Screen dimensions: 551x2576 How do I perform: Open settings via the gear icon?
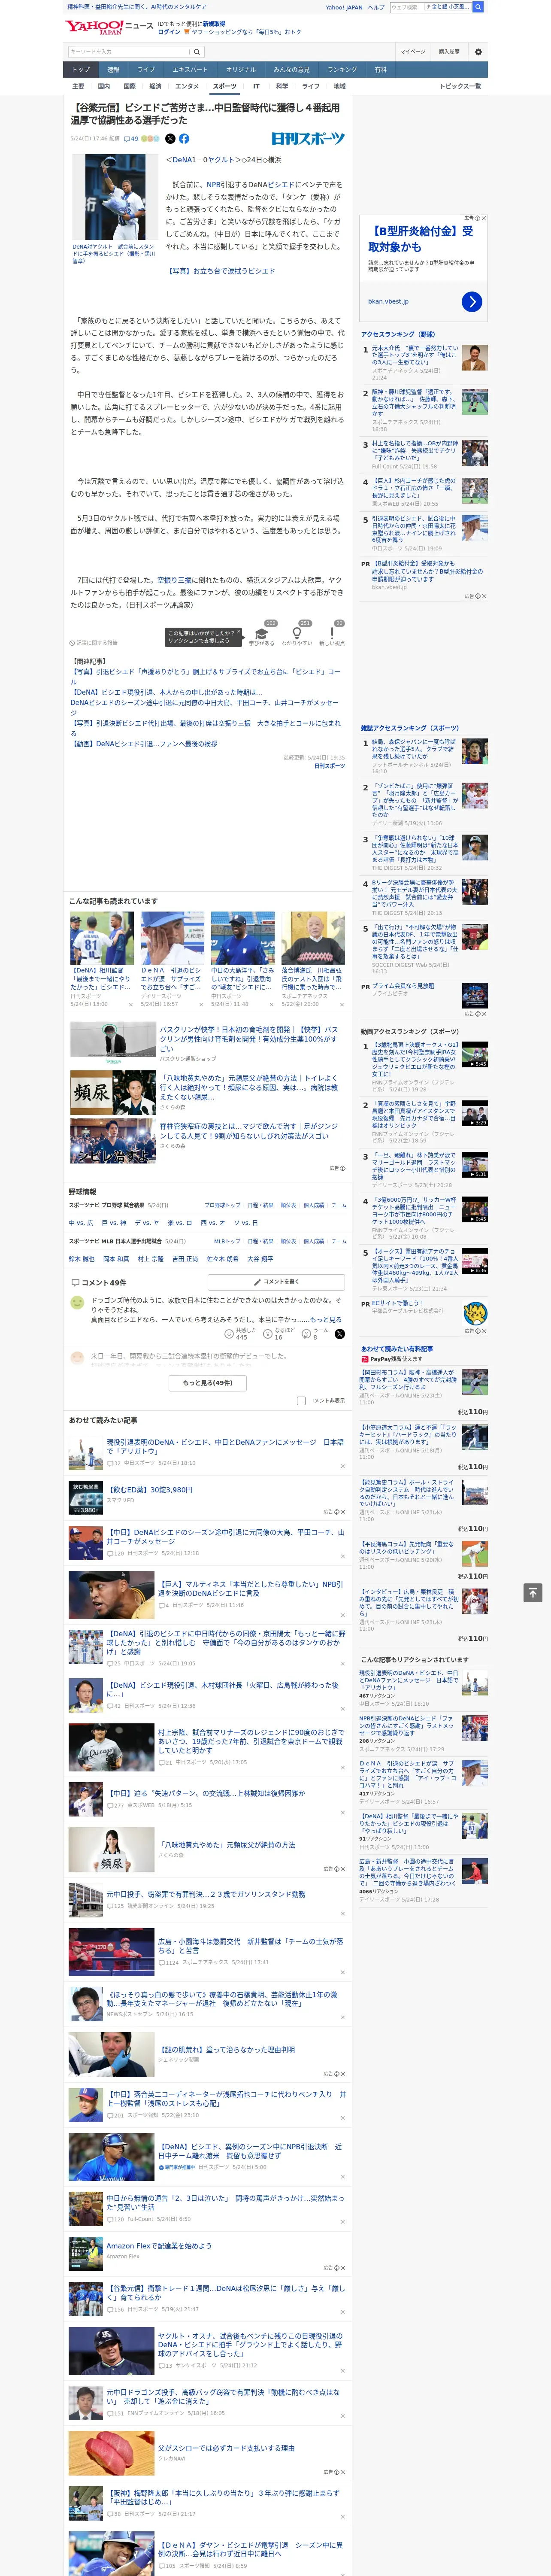478,51
